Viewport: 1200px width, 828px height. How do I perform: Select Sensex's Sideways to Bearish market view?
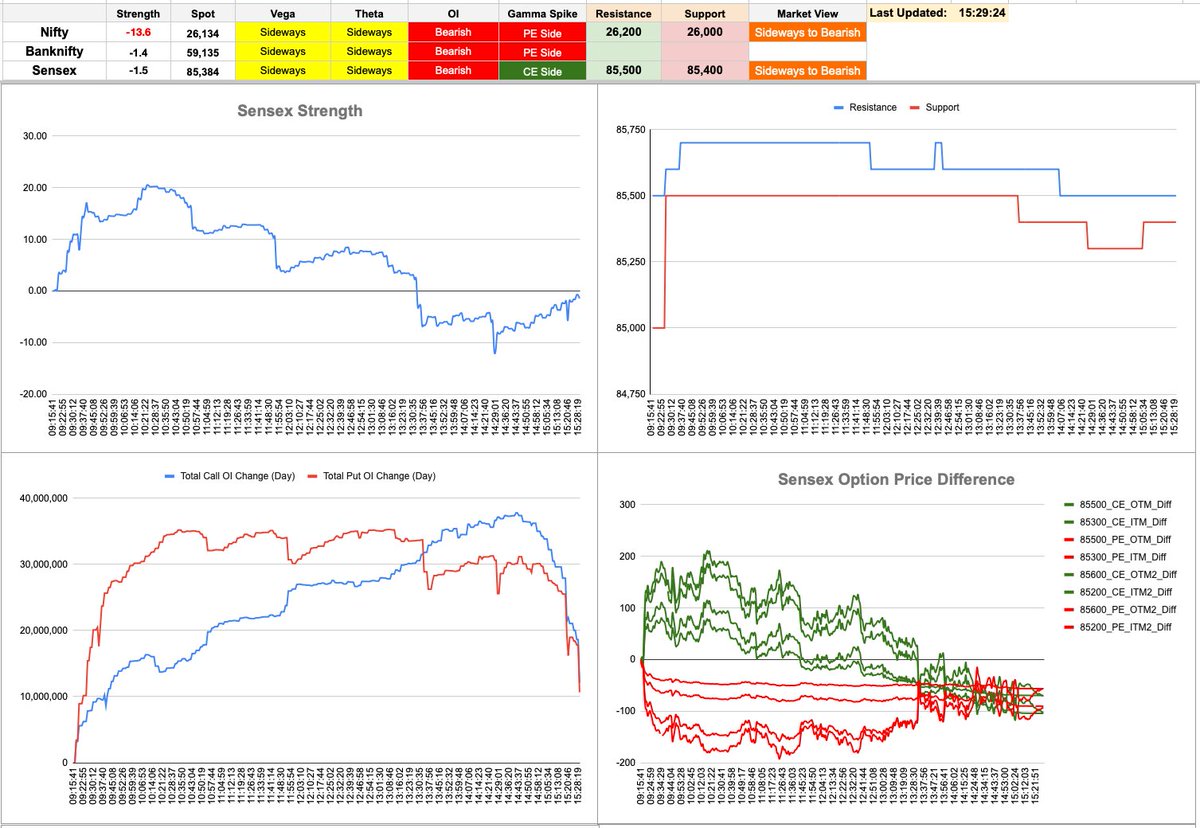click(807, 70)
